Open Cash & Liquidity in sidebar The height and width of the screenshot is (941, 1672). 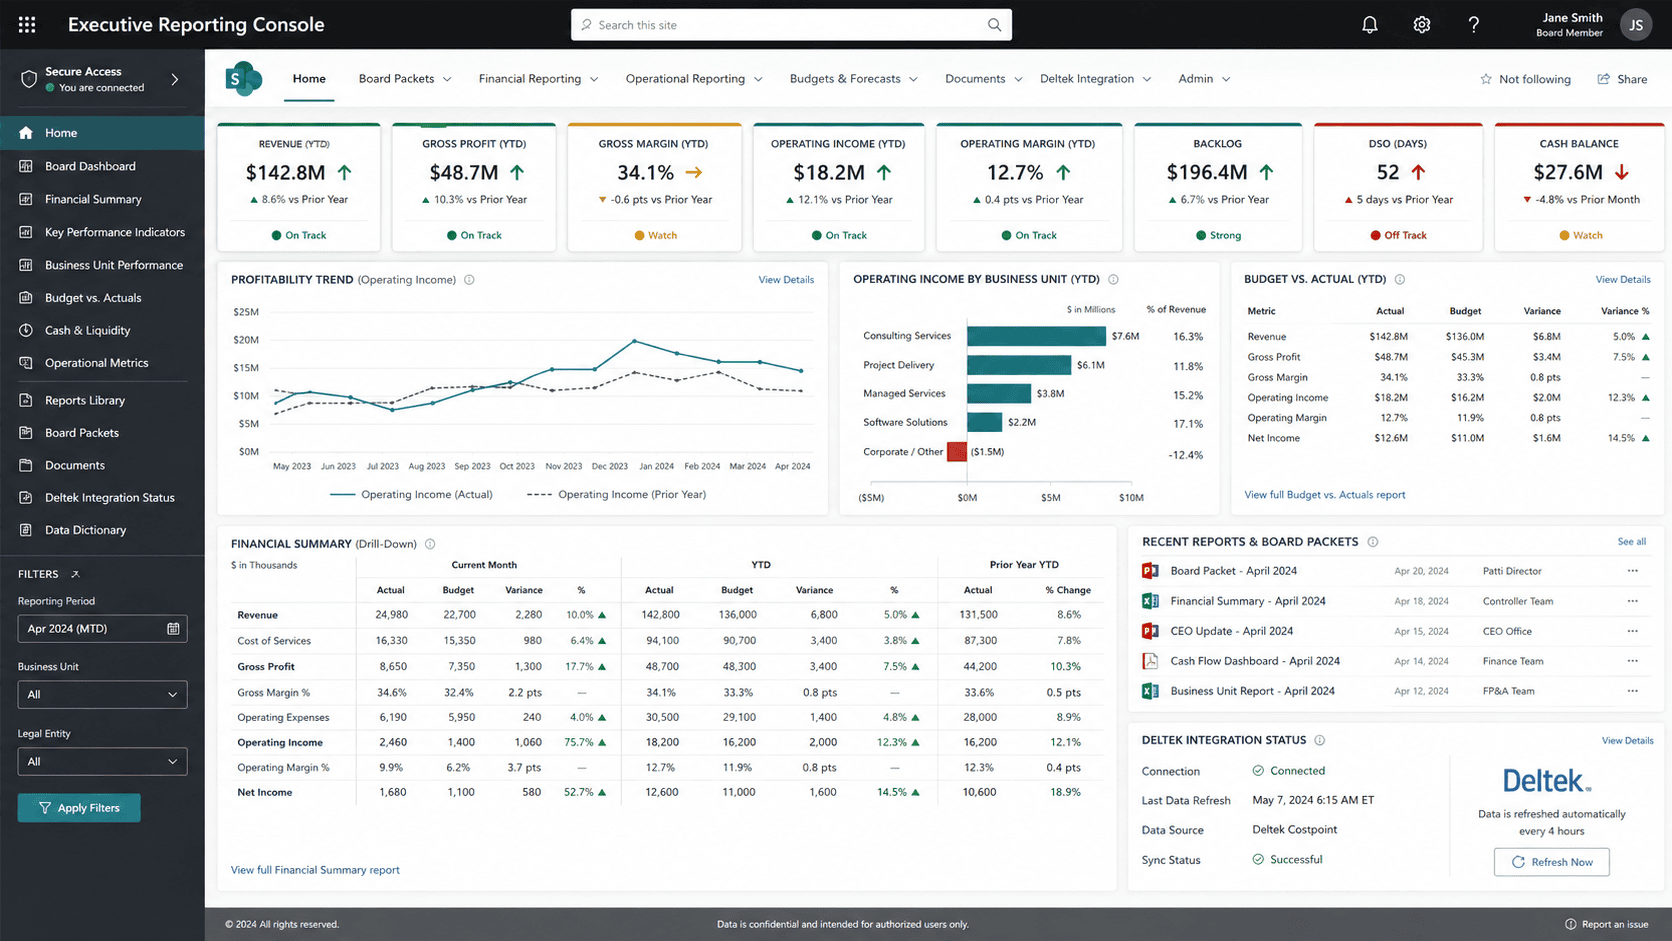102,330
